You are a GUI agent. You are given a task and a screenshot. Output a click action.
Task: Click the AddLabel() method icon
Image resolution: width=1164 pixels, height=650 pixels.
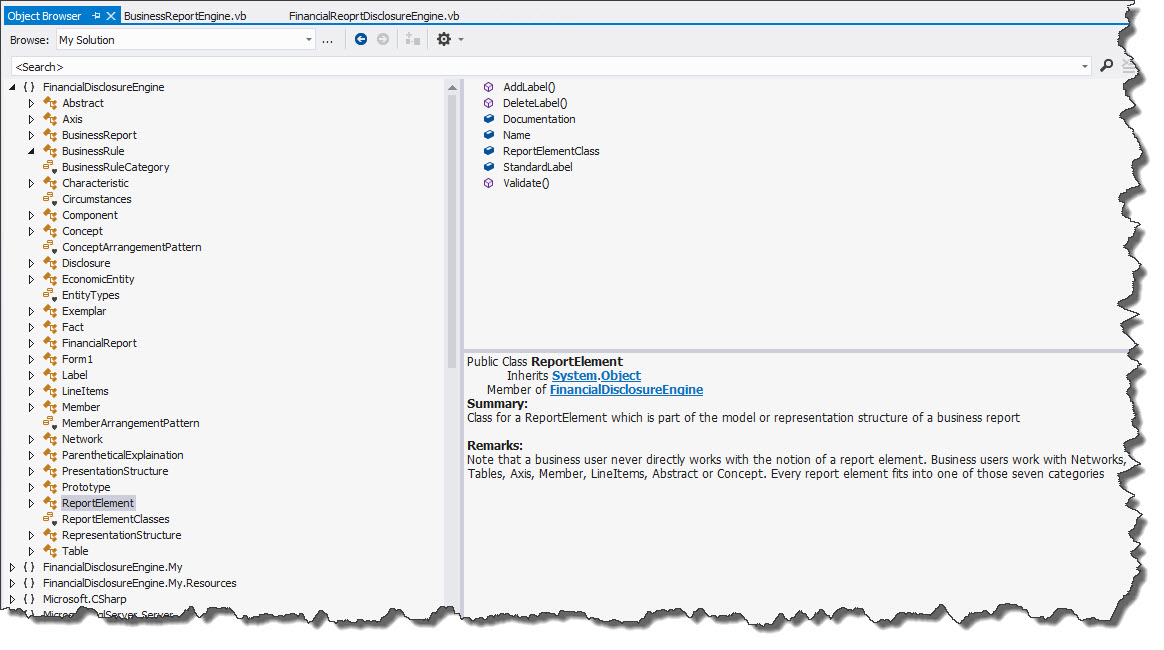tap(488, 87)
